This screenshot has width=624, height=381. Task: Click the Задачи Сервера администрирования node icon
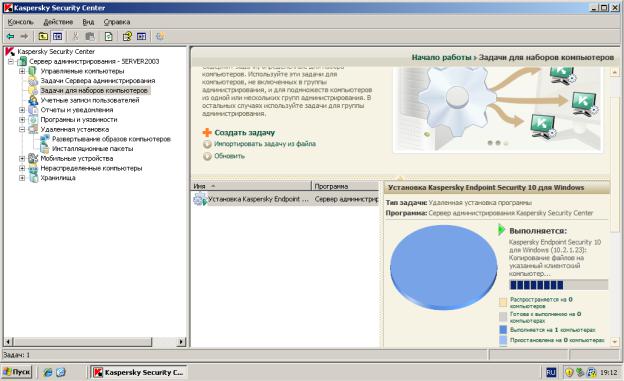tap(33, 81)
